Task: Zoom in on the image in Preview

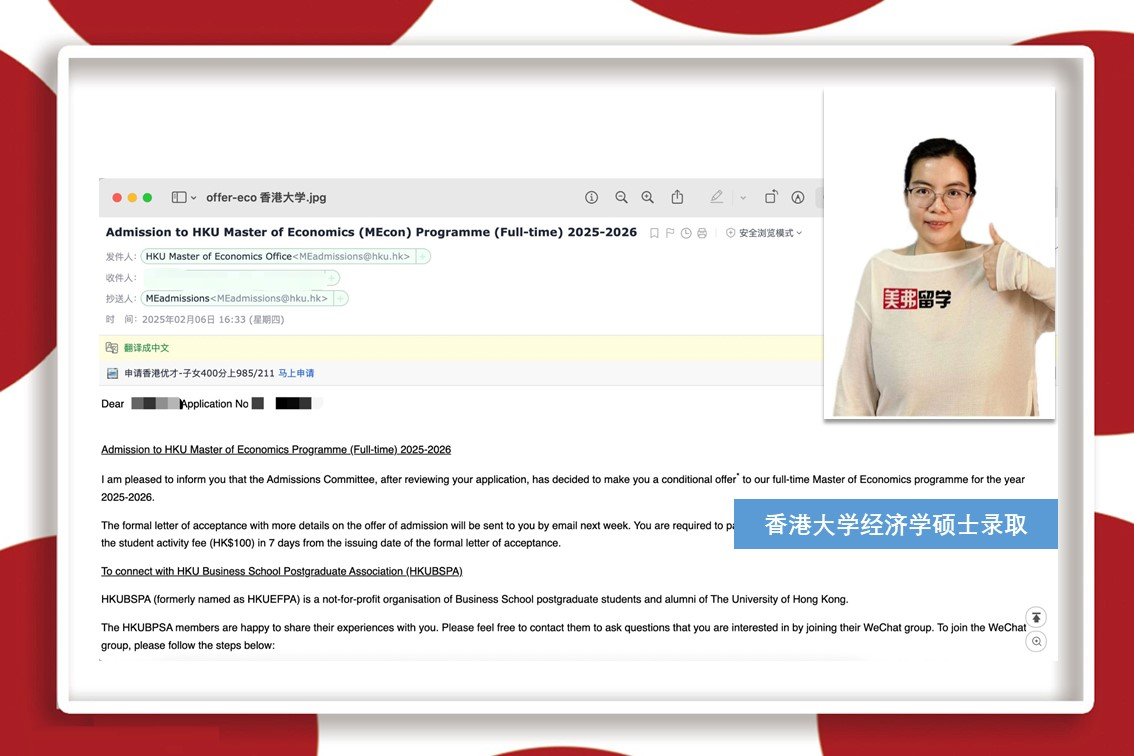Action: pyautogui.click(x=647, y=198)
